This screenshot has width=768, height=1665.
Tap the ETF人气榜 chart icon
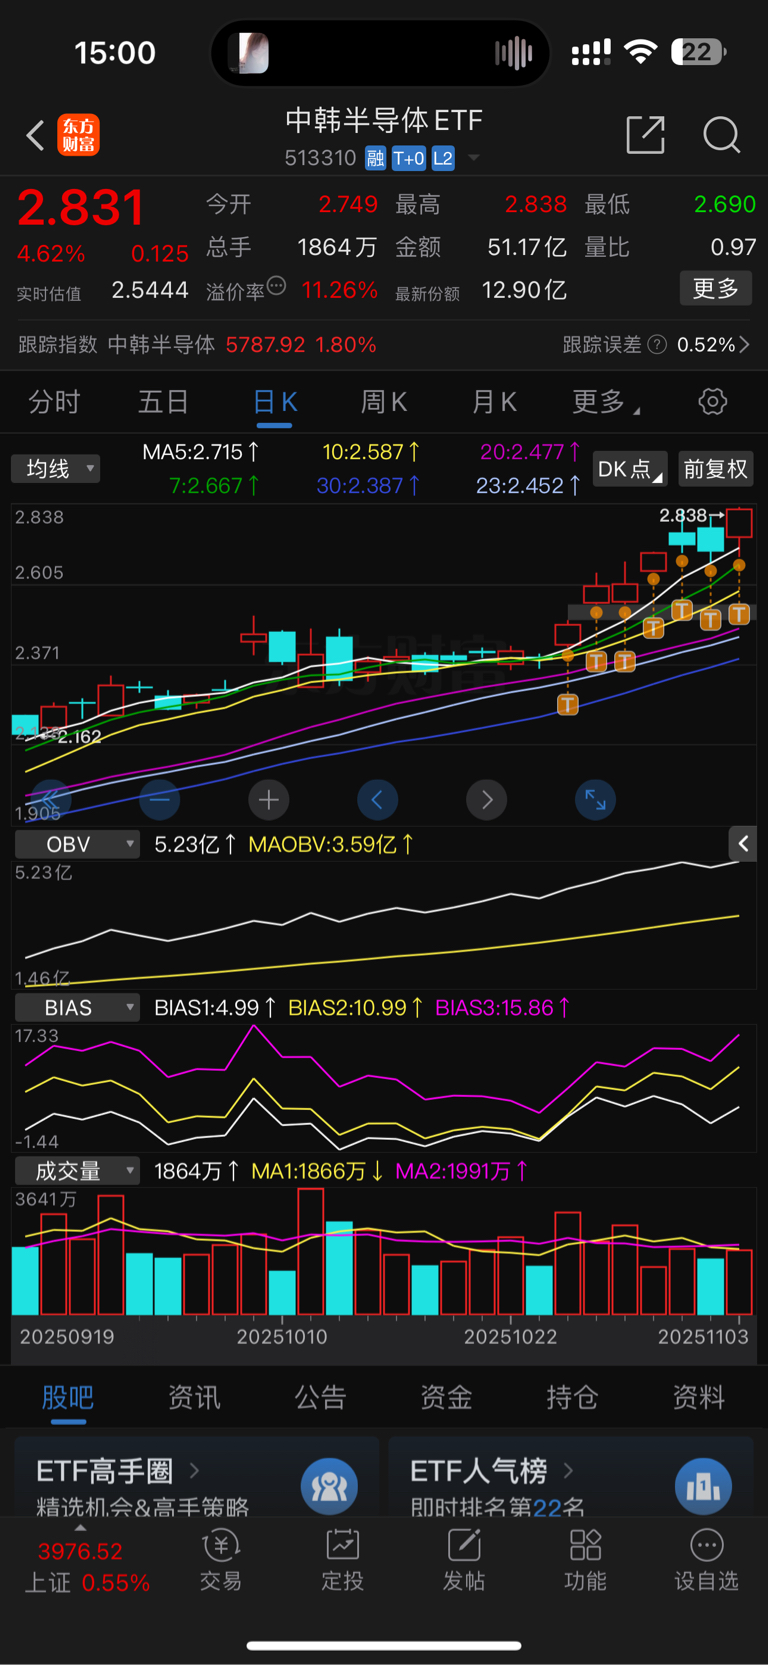point(703,1486)
